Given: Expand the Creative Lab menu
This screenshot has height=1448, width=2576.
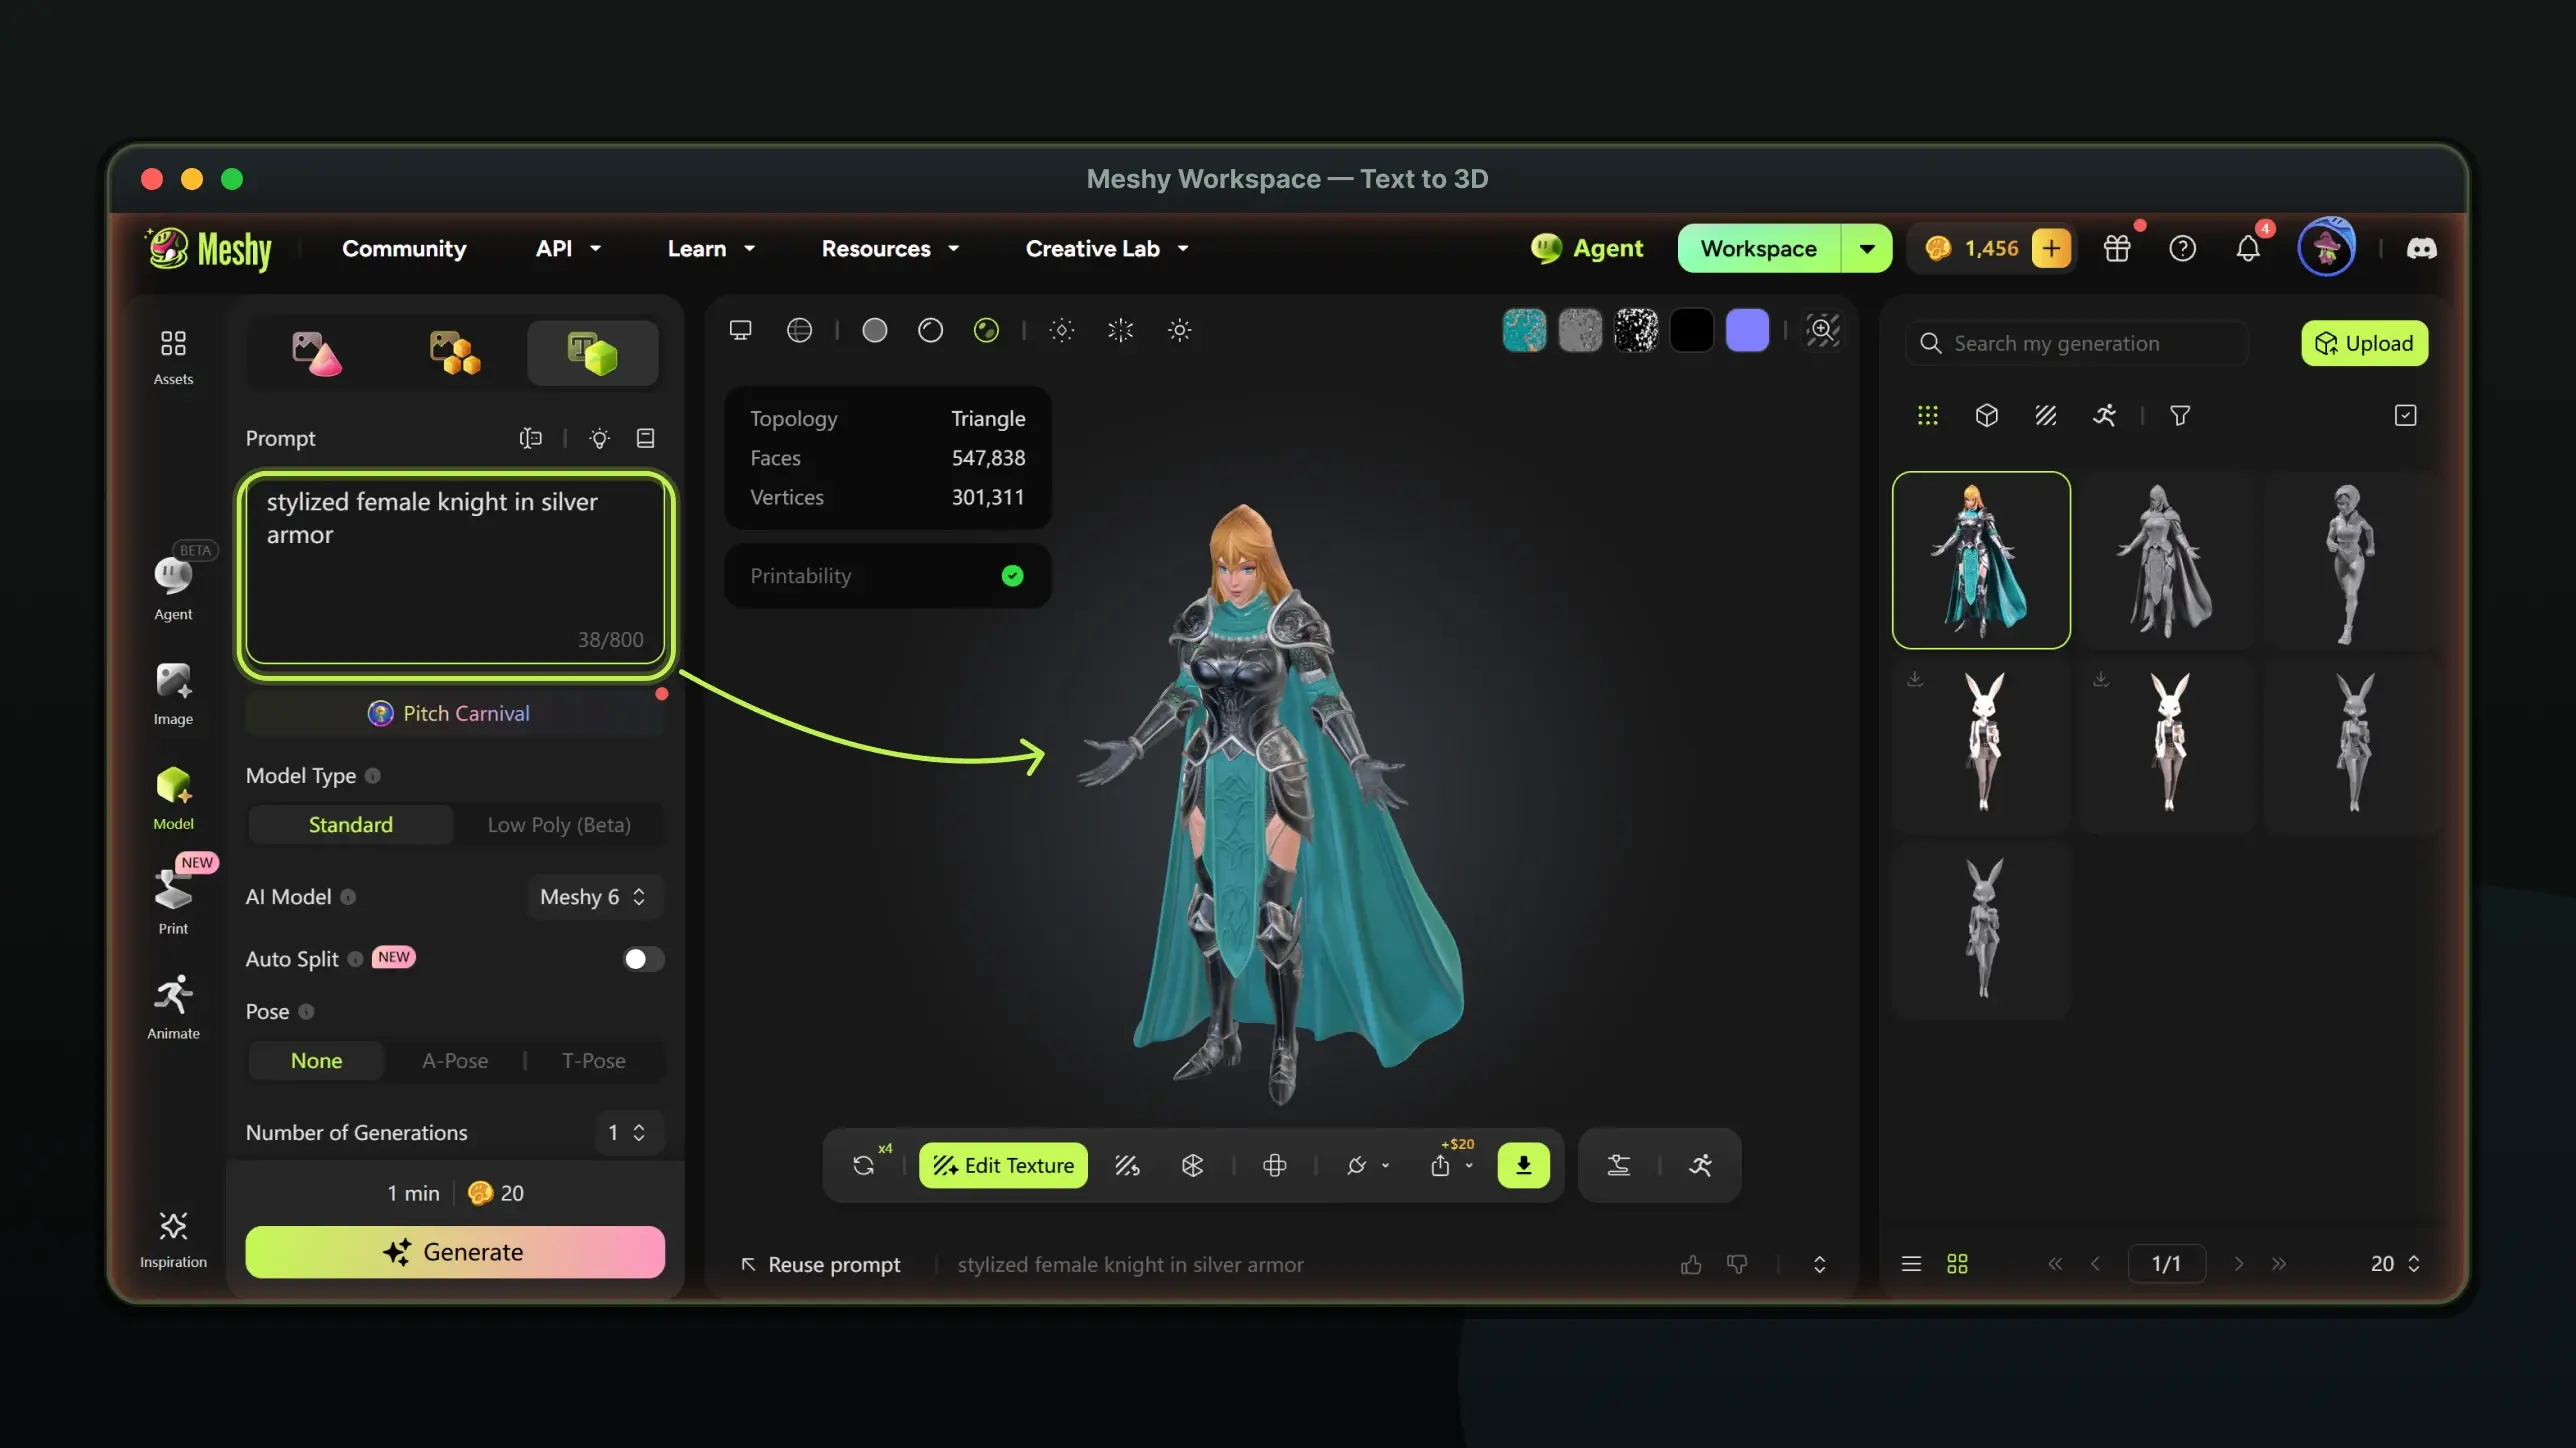Looking at the screenshot, I should coord(1107,248).
